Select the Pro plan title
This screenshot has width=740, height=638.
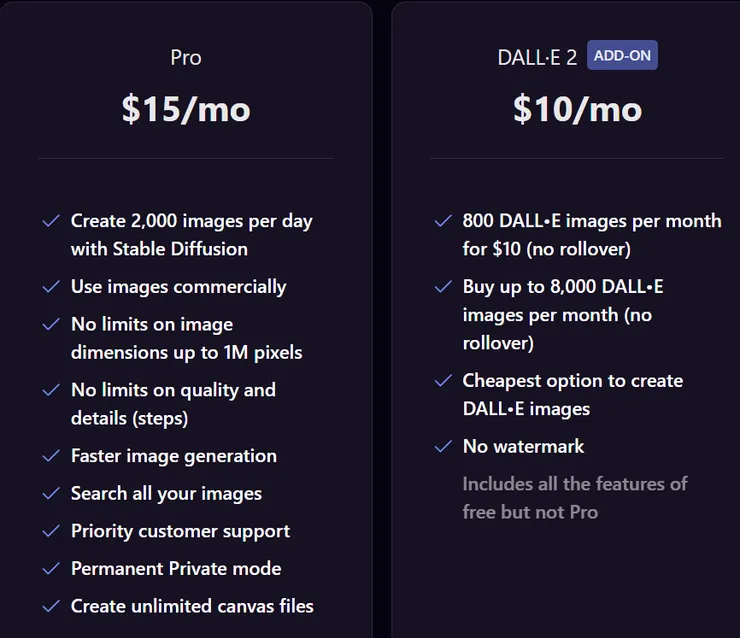coord(186,57)
